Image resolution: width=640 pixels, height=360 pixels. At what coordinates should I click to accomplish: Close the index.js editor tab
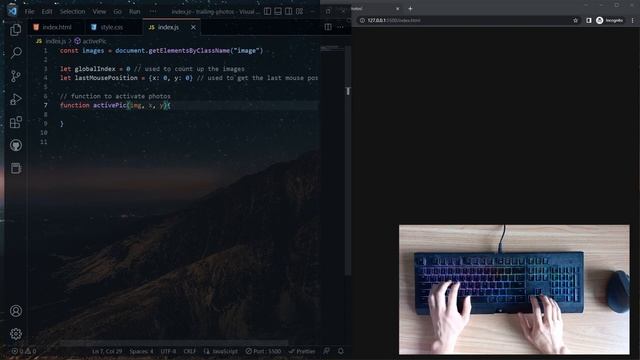[193, 27]
